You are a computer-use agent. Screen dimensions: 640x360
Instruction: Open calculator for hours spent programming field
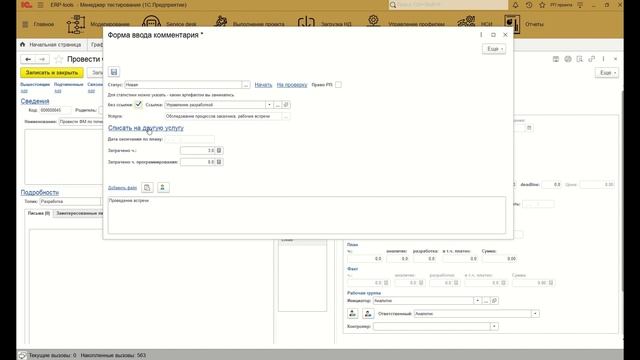click(x=219, y=162)
